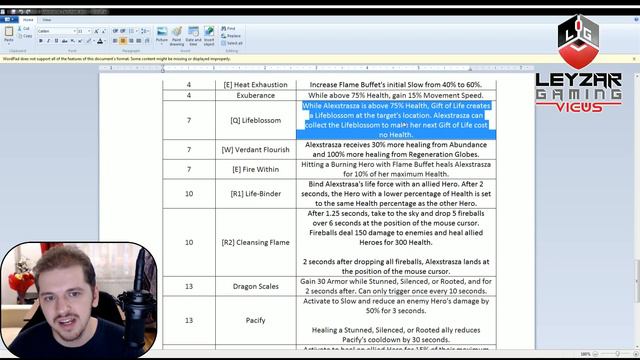Open the WordPad file menu button
This screenshot has height=360, width=640.
(9, 20)
